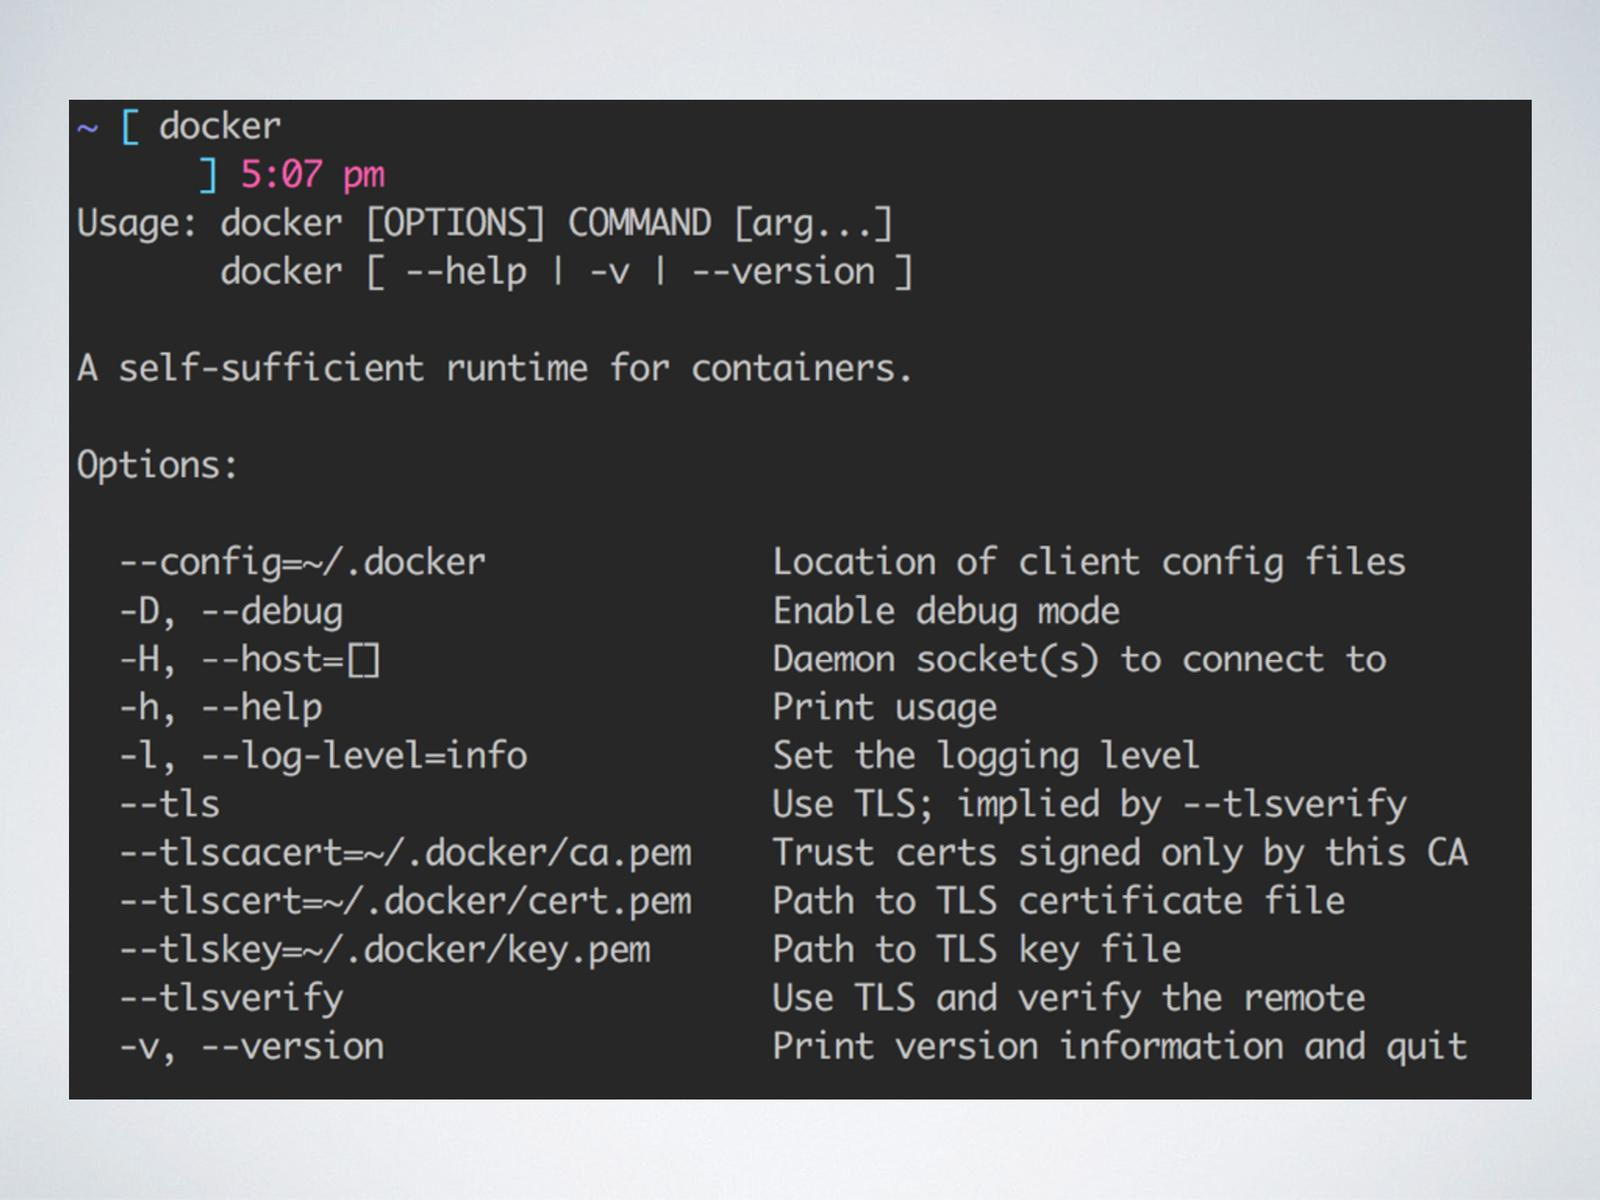1600x1200 pixels.
Task: Click the '--tlsverify' option in the options list
Action: click(x=231, y=998)
